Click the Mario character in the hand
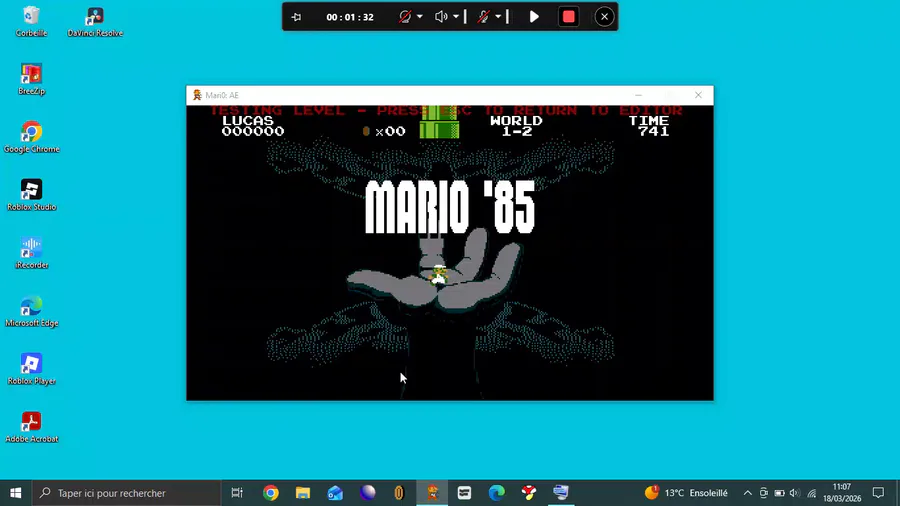This screenshot has height=506, width=900. (439, 274)
